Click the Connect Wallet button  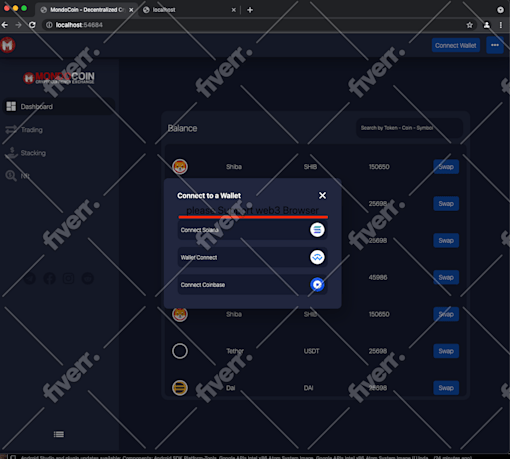[x=456, y=45]
